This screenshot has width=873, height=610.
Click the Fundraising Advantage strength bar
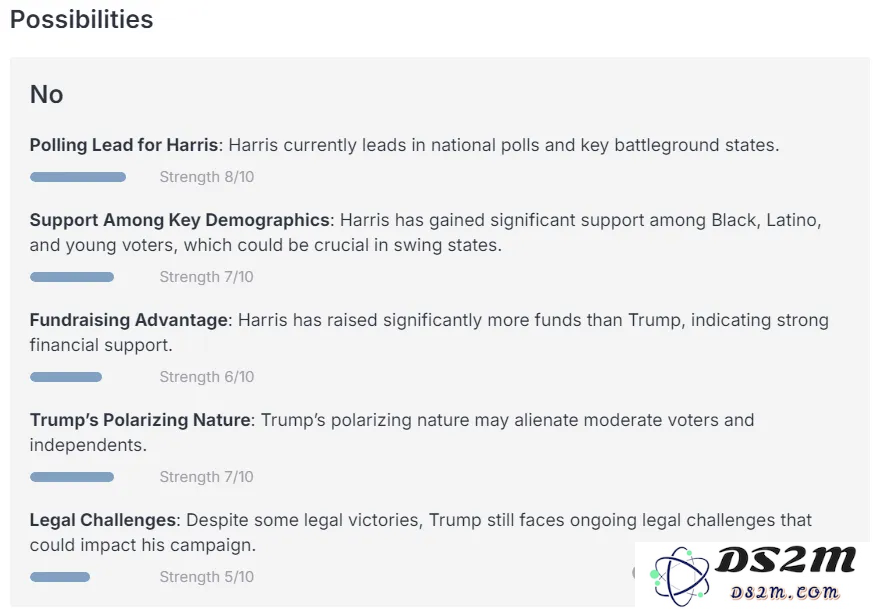pos(66,377)
